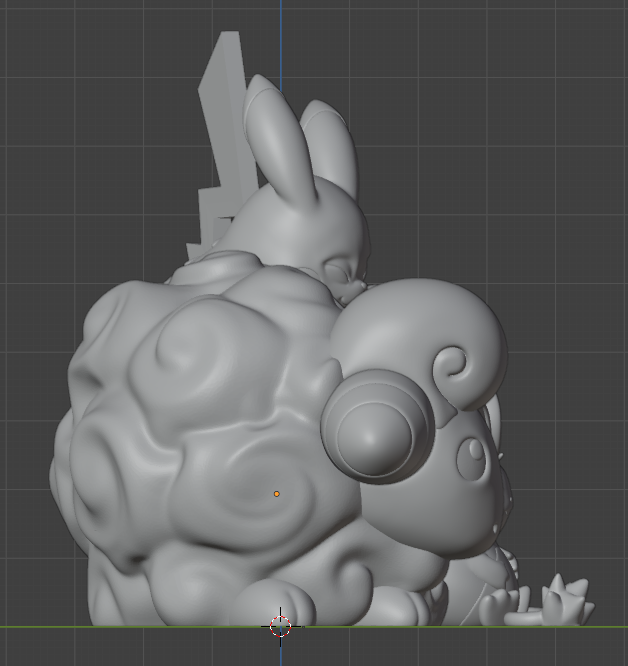This screenshot has height=666, width=628.
Task: Click the spiky flower on the ground
Action: [567, 599]
